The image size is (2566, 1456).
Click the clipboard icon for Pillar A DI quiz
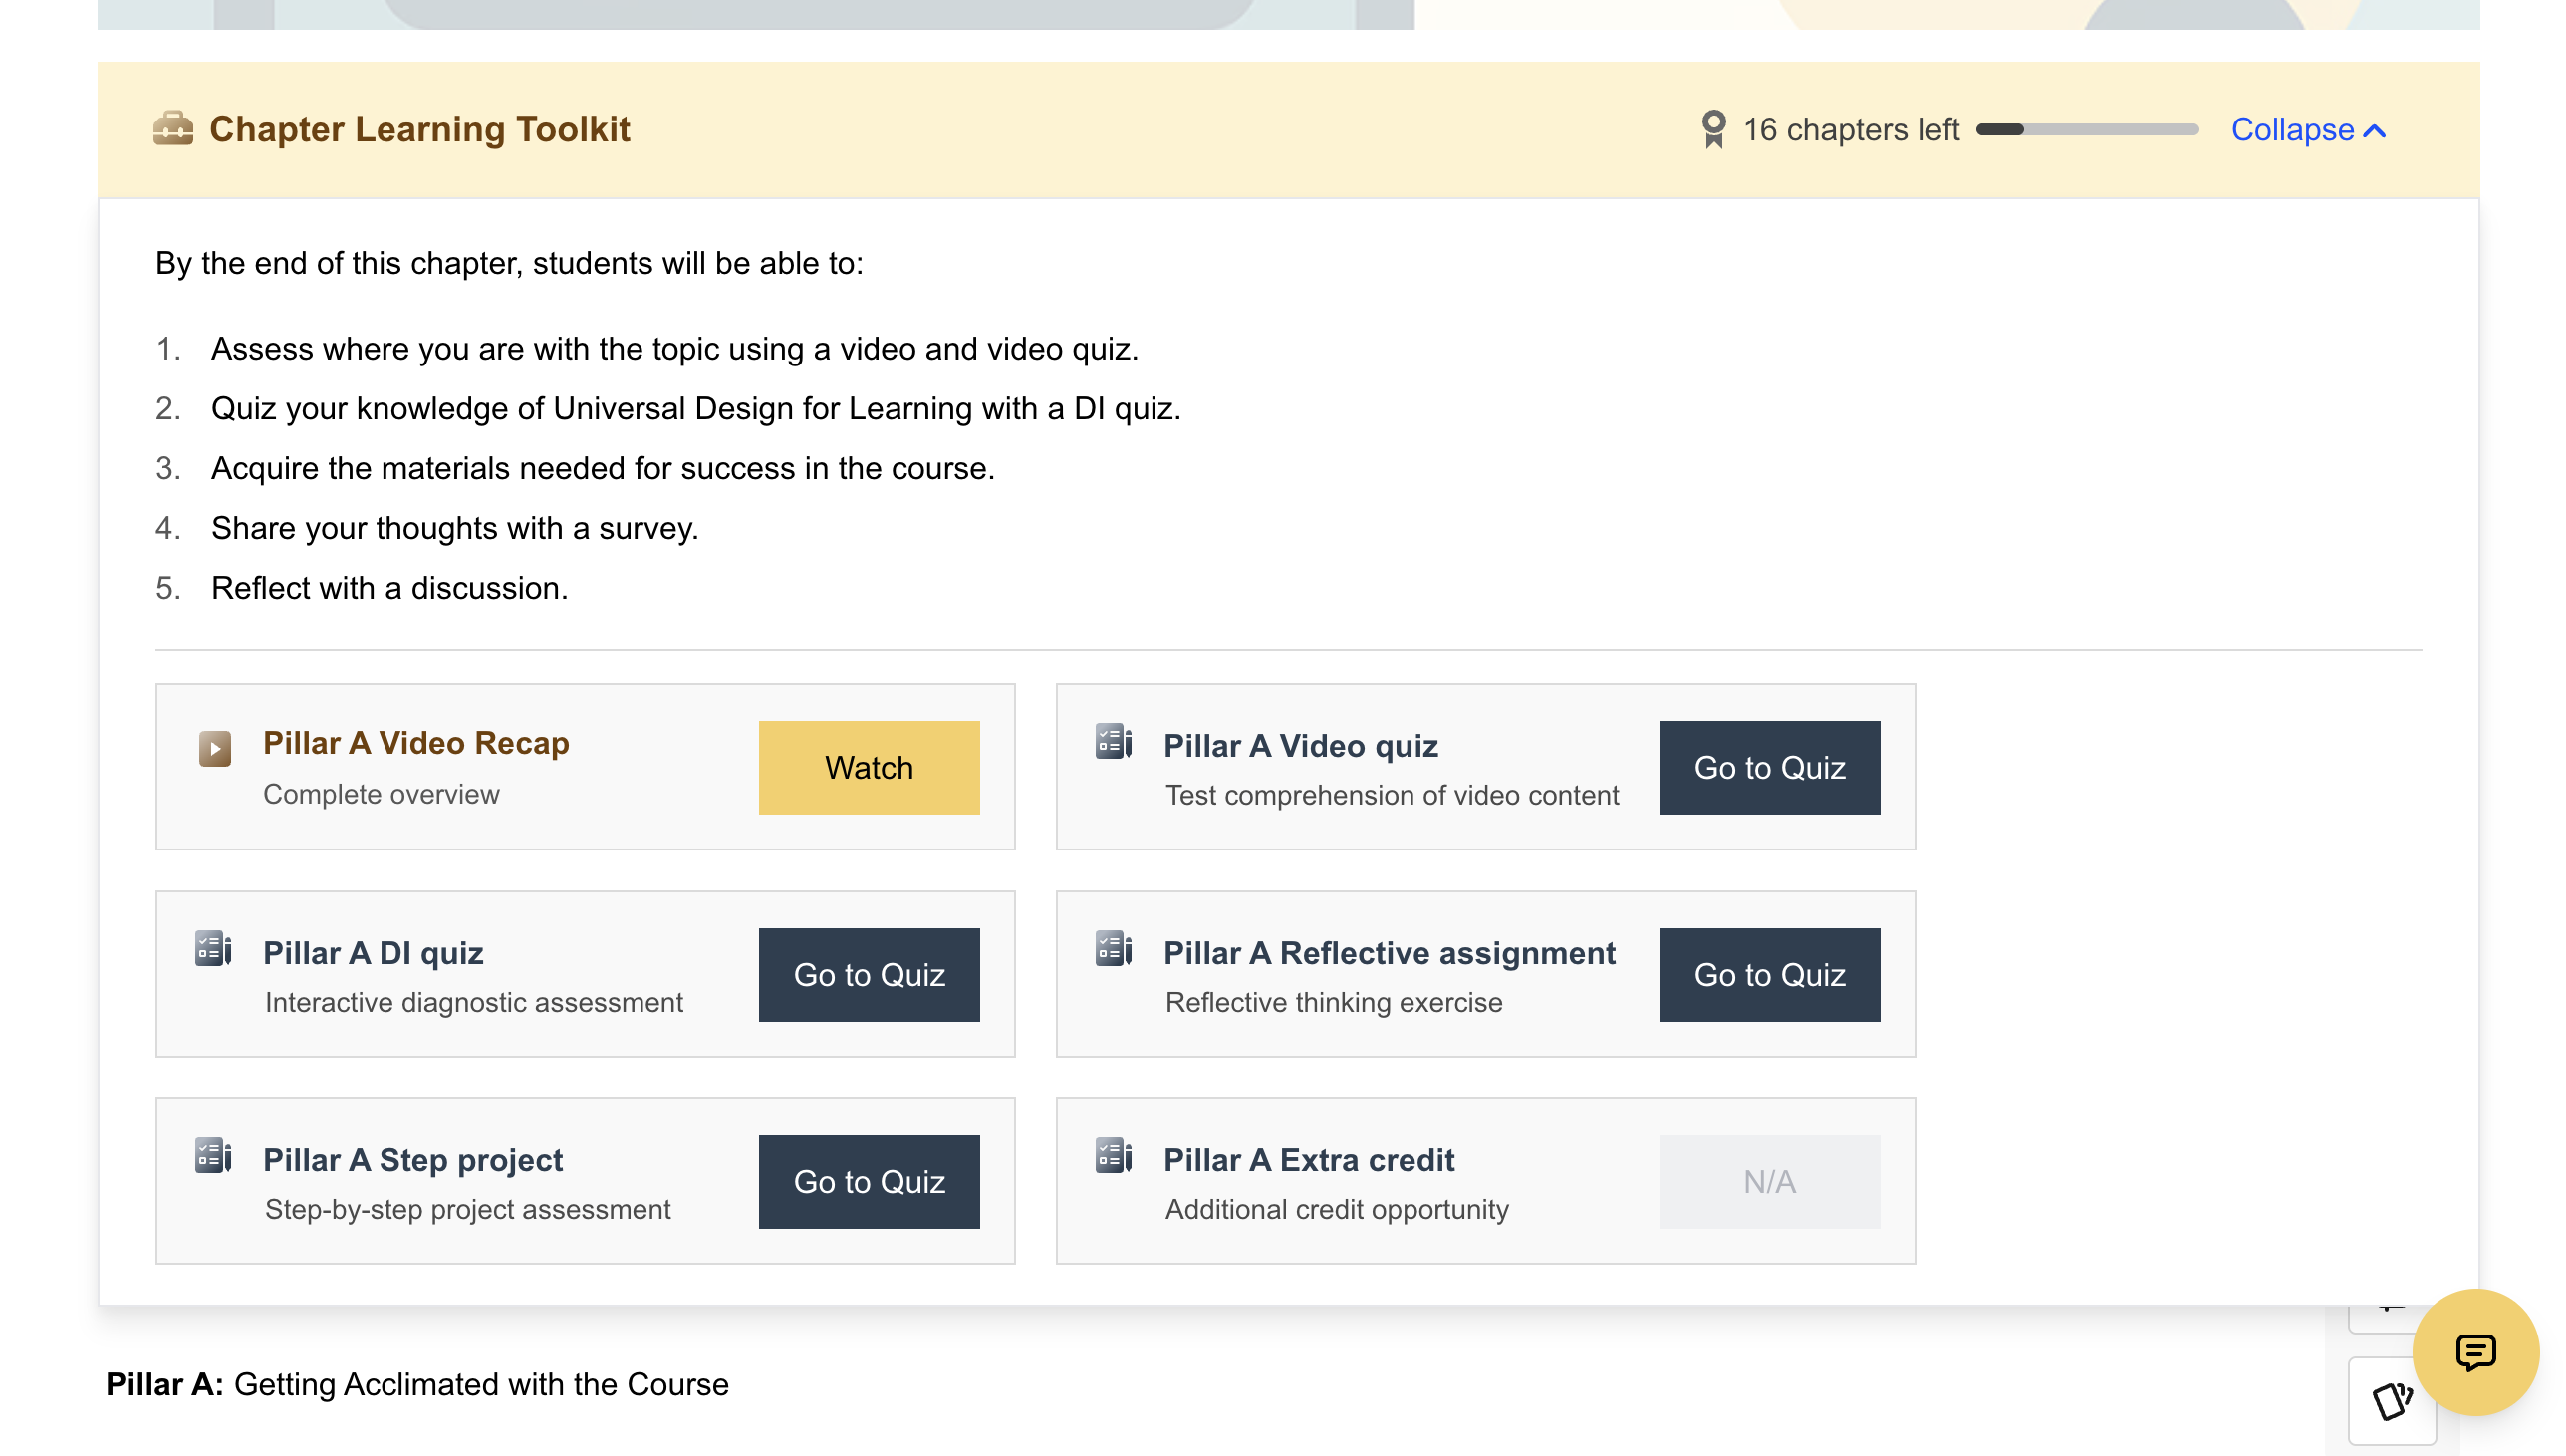coord(213,949)
